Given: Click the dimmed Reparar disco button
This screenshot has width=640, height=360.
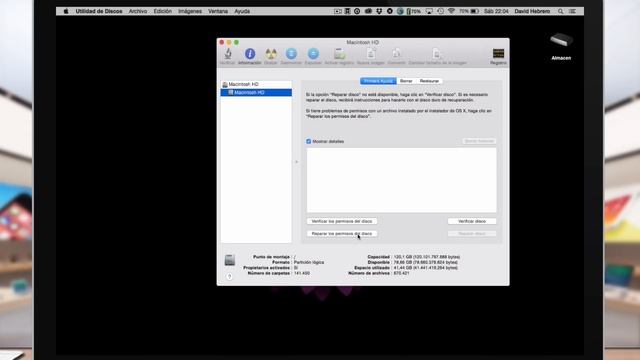Looking at the screenshot, I should click(472, 234).
